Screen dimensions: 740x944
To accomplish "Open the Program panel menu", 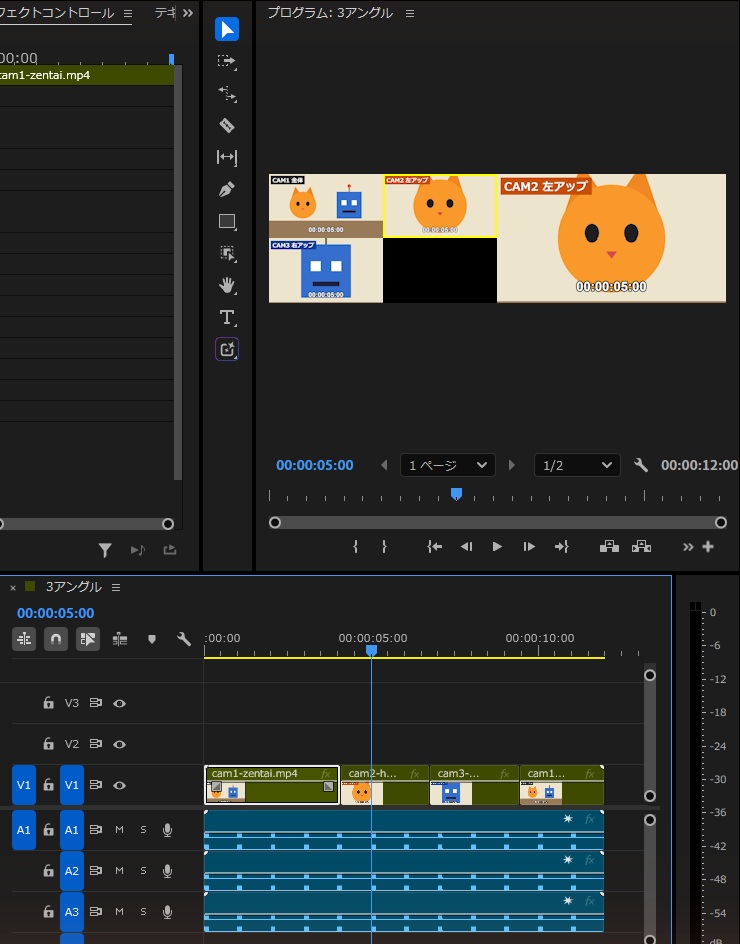I will pyautogui.click(x=410, y=13).
